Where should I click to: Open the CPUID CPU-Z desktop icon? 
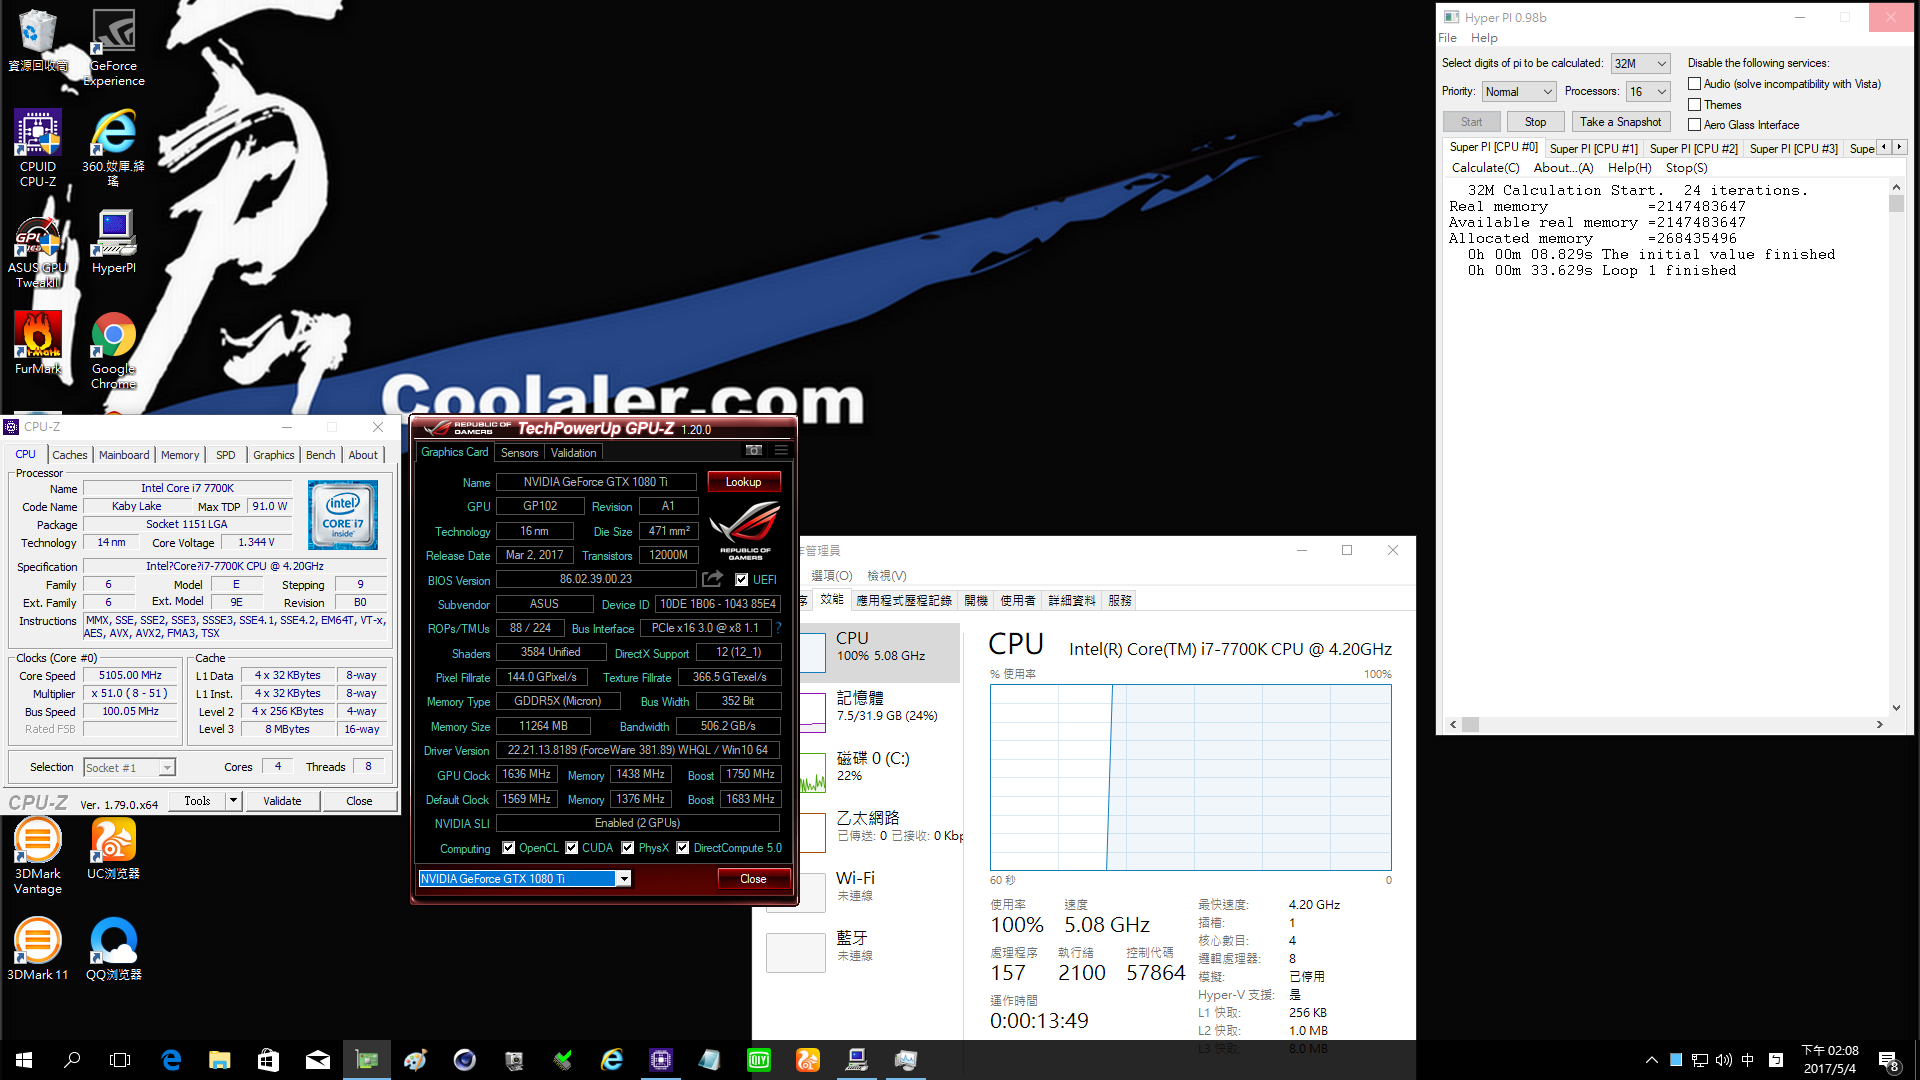pos(38,148)
